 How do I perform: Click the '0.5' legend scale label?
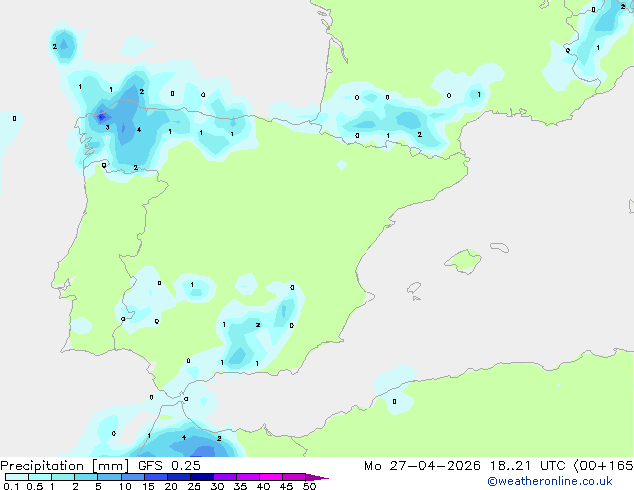35,486
